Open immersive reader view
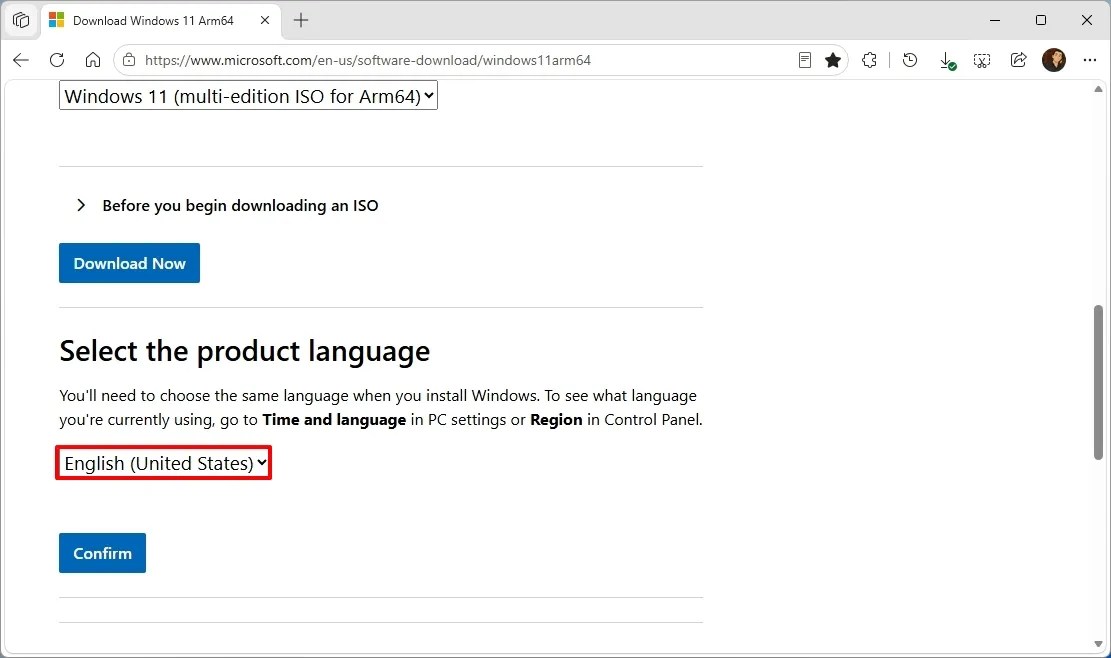This screenshot has width=1111, height=658. 804,60
